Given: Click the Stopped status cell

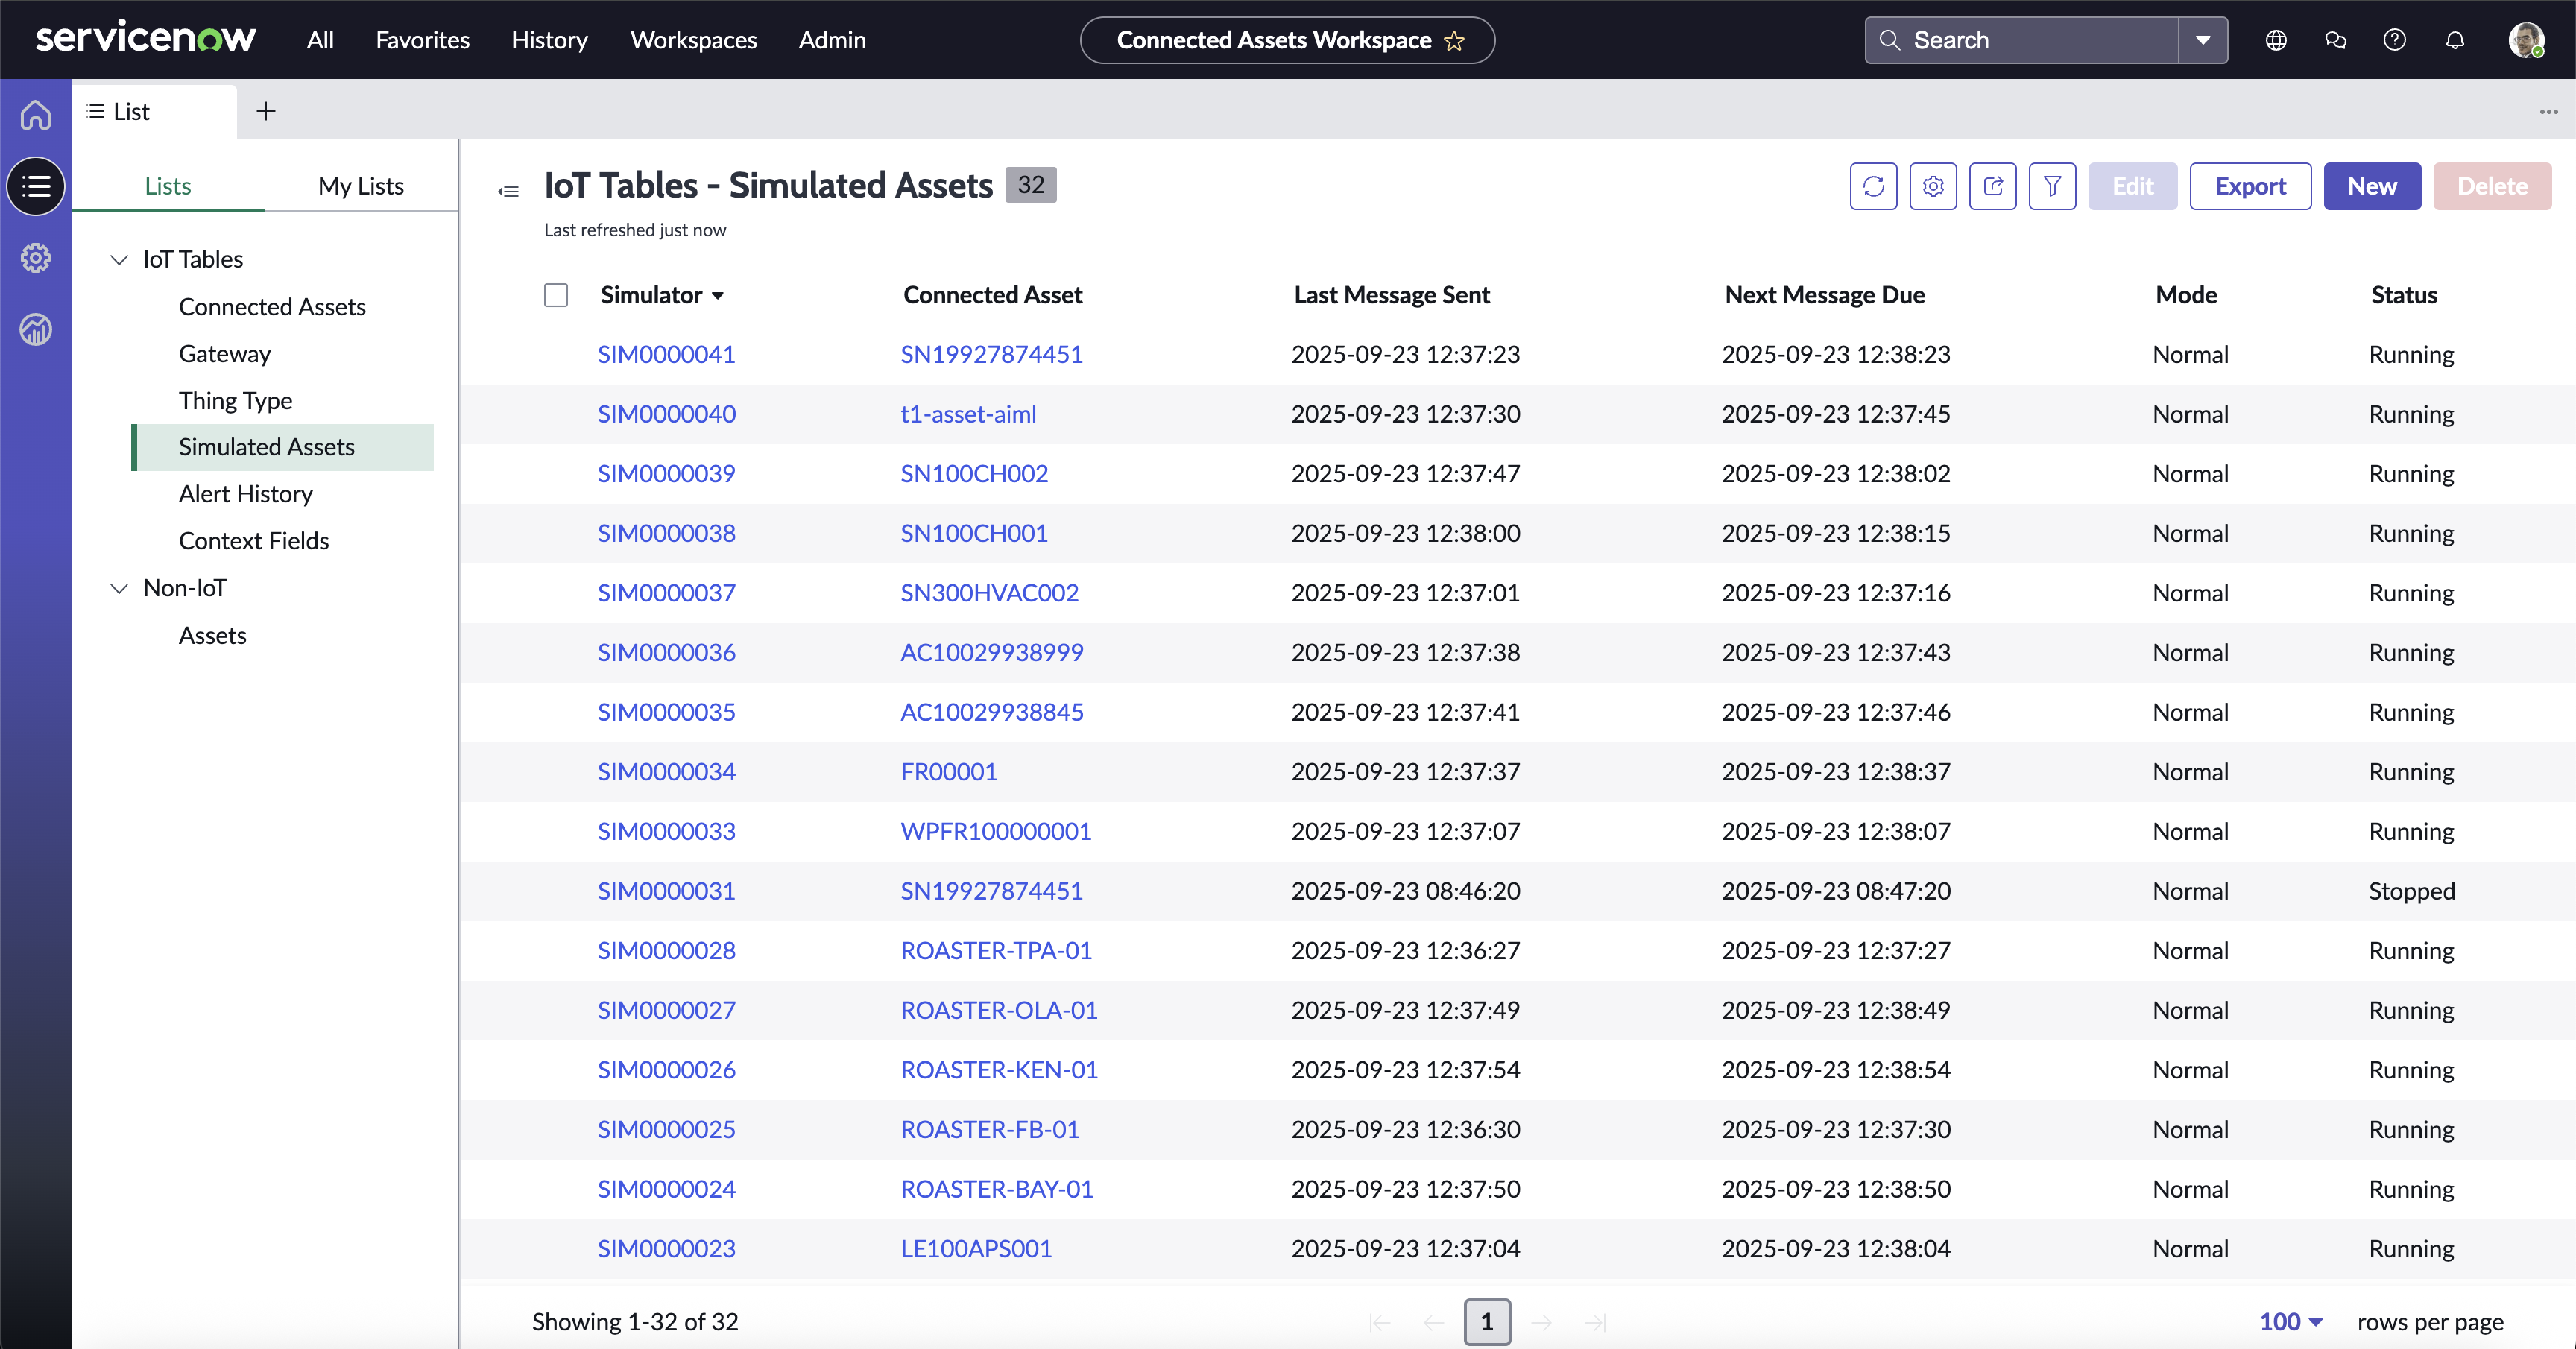Looking at the screenshot, I should 2412,891.
